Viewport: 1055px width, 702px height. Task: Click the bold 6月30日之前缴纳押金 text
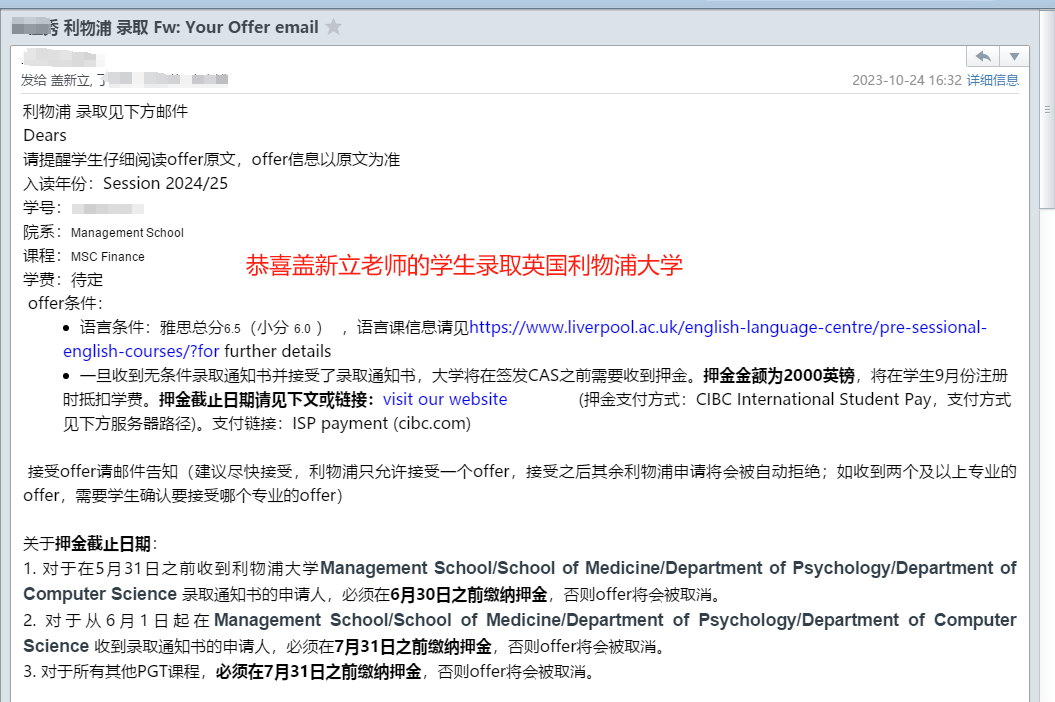468,595
